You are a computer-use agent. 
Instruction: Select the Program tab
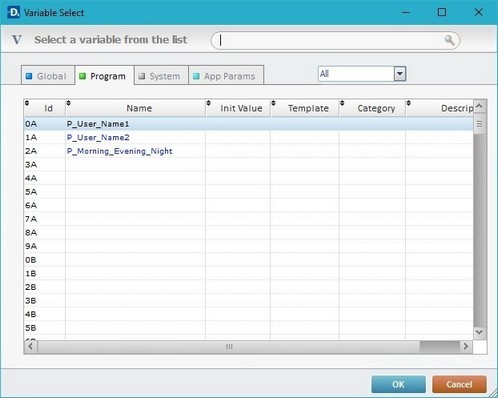(105, 76)
